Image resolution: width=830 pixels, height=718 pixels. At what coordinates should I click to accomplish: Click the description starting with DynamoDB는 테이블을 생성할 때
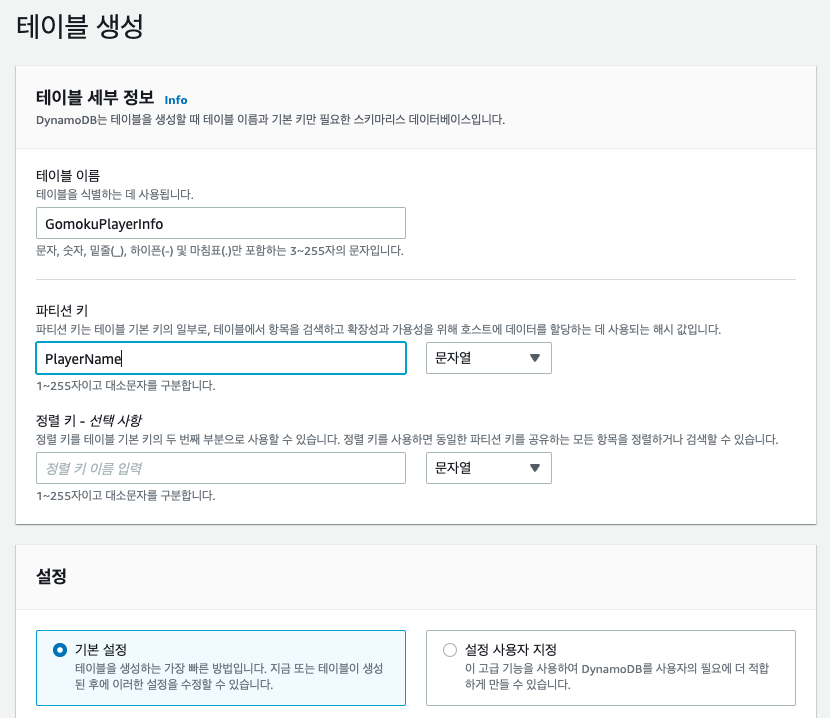click(x=270, y=120)
